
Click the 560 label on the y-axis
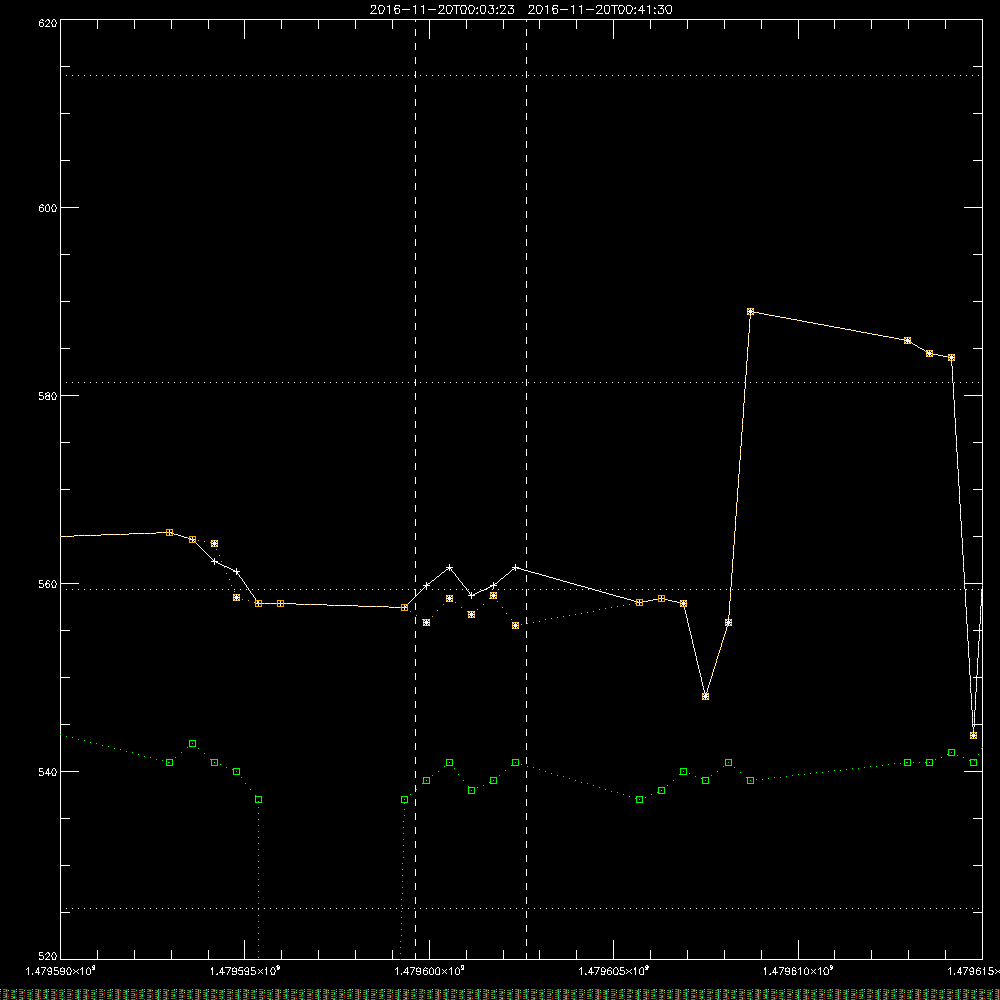coord(48,584)
